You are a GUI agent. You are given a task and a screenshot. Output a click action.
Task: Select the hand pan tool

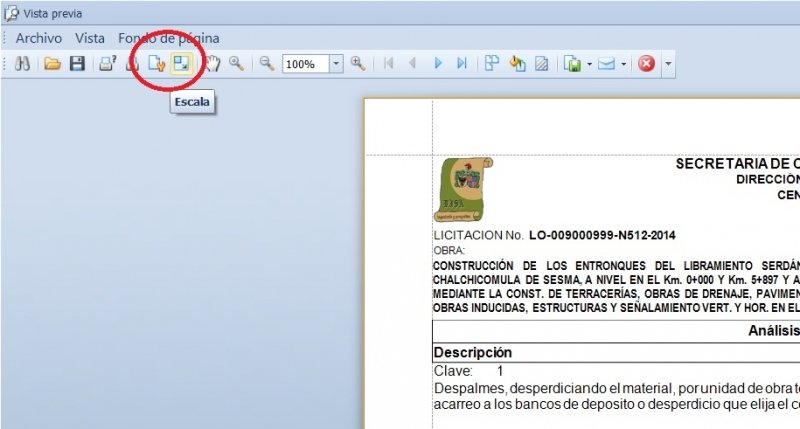(x=212, y=64)
